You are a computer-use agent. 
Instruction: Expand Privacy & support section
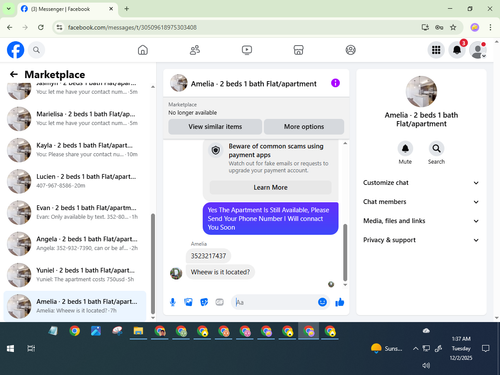pos(421,240)
